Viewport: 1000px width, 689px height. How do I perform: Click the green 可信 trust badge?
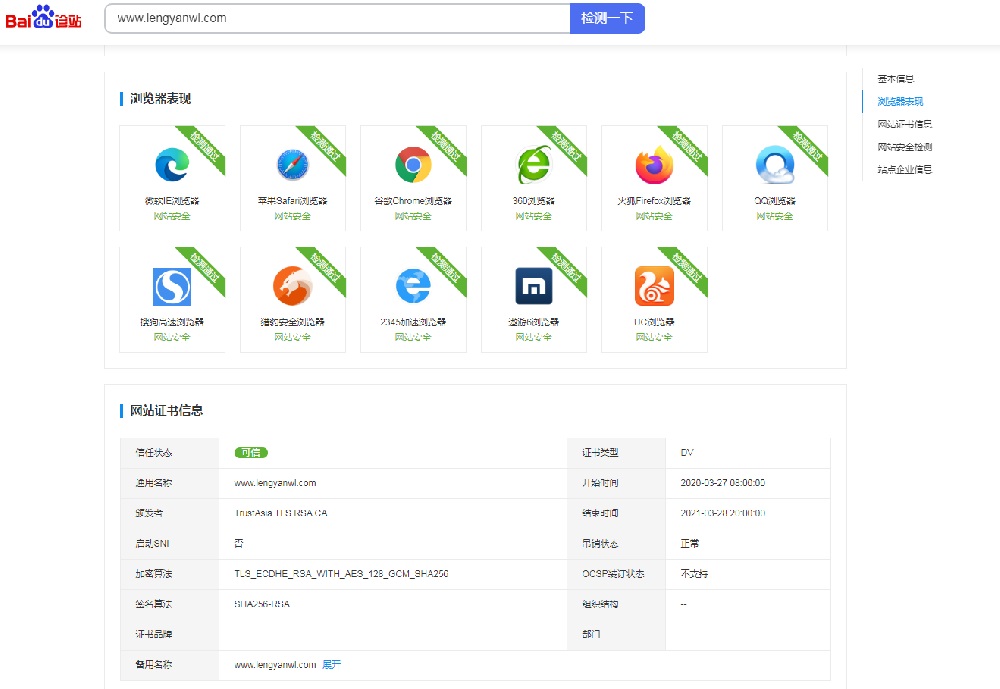[251, 452]
